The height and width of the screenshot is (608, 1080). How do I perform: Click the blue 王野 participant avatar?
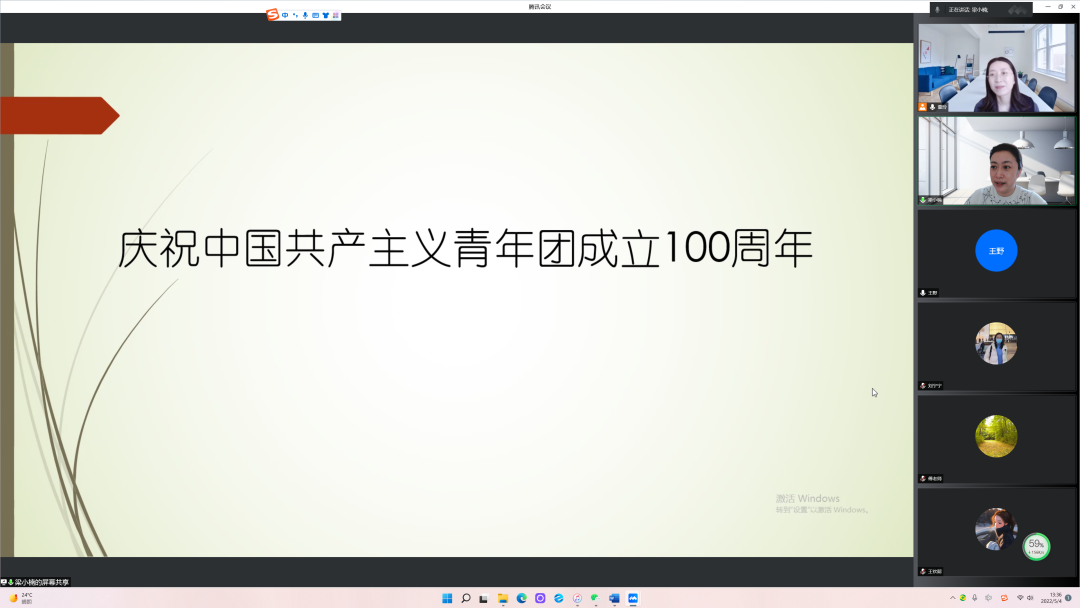(996, 251)
